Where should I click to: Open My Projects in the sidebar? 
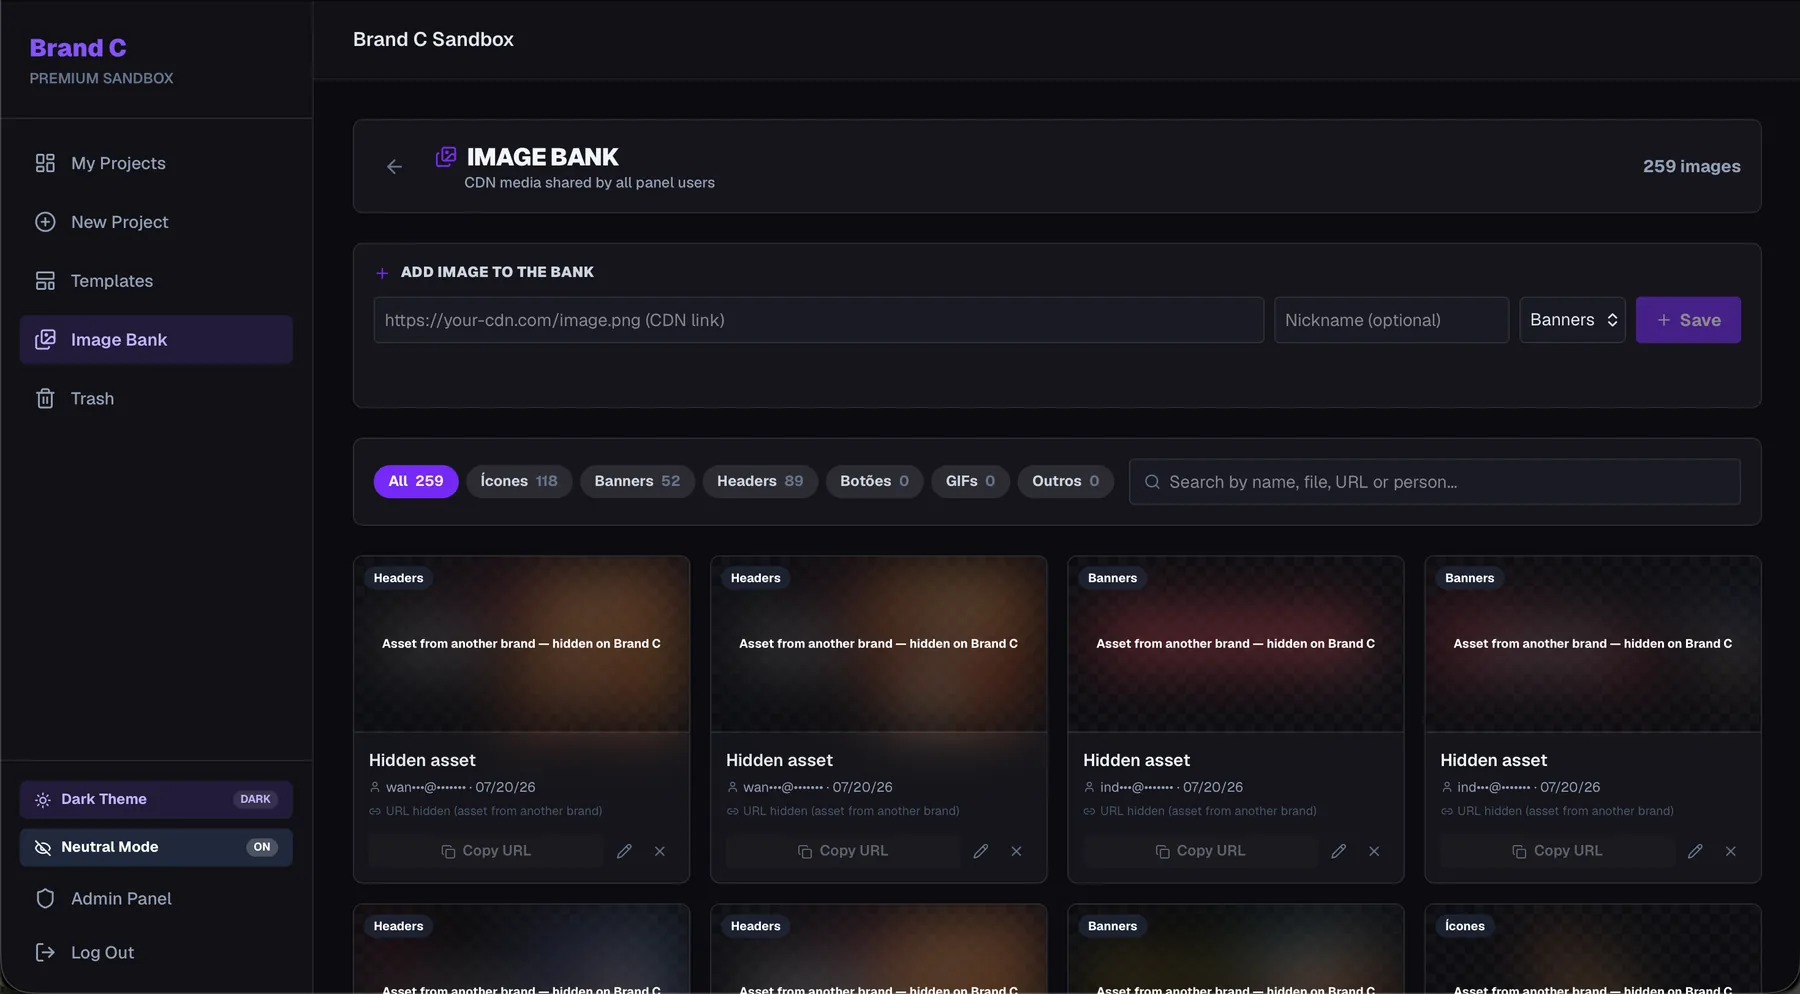coord(156,163)
